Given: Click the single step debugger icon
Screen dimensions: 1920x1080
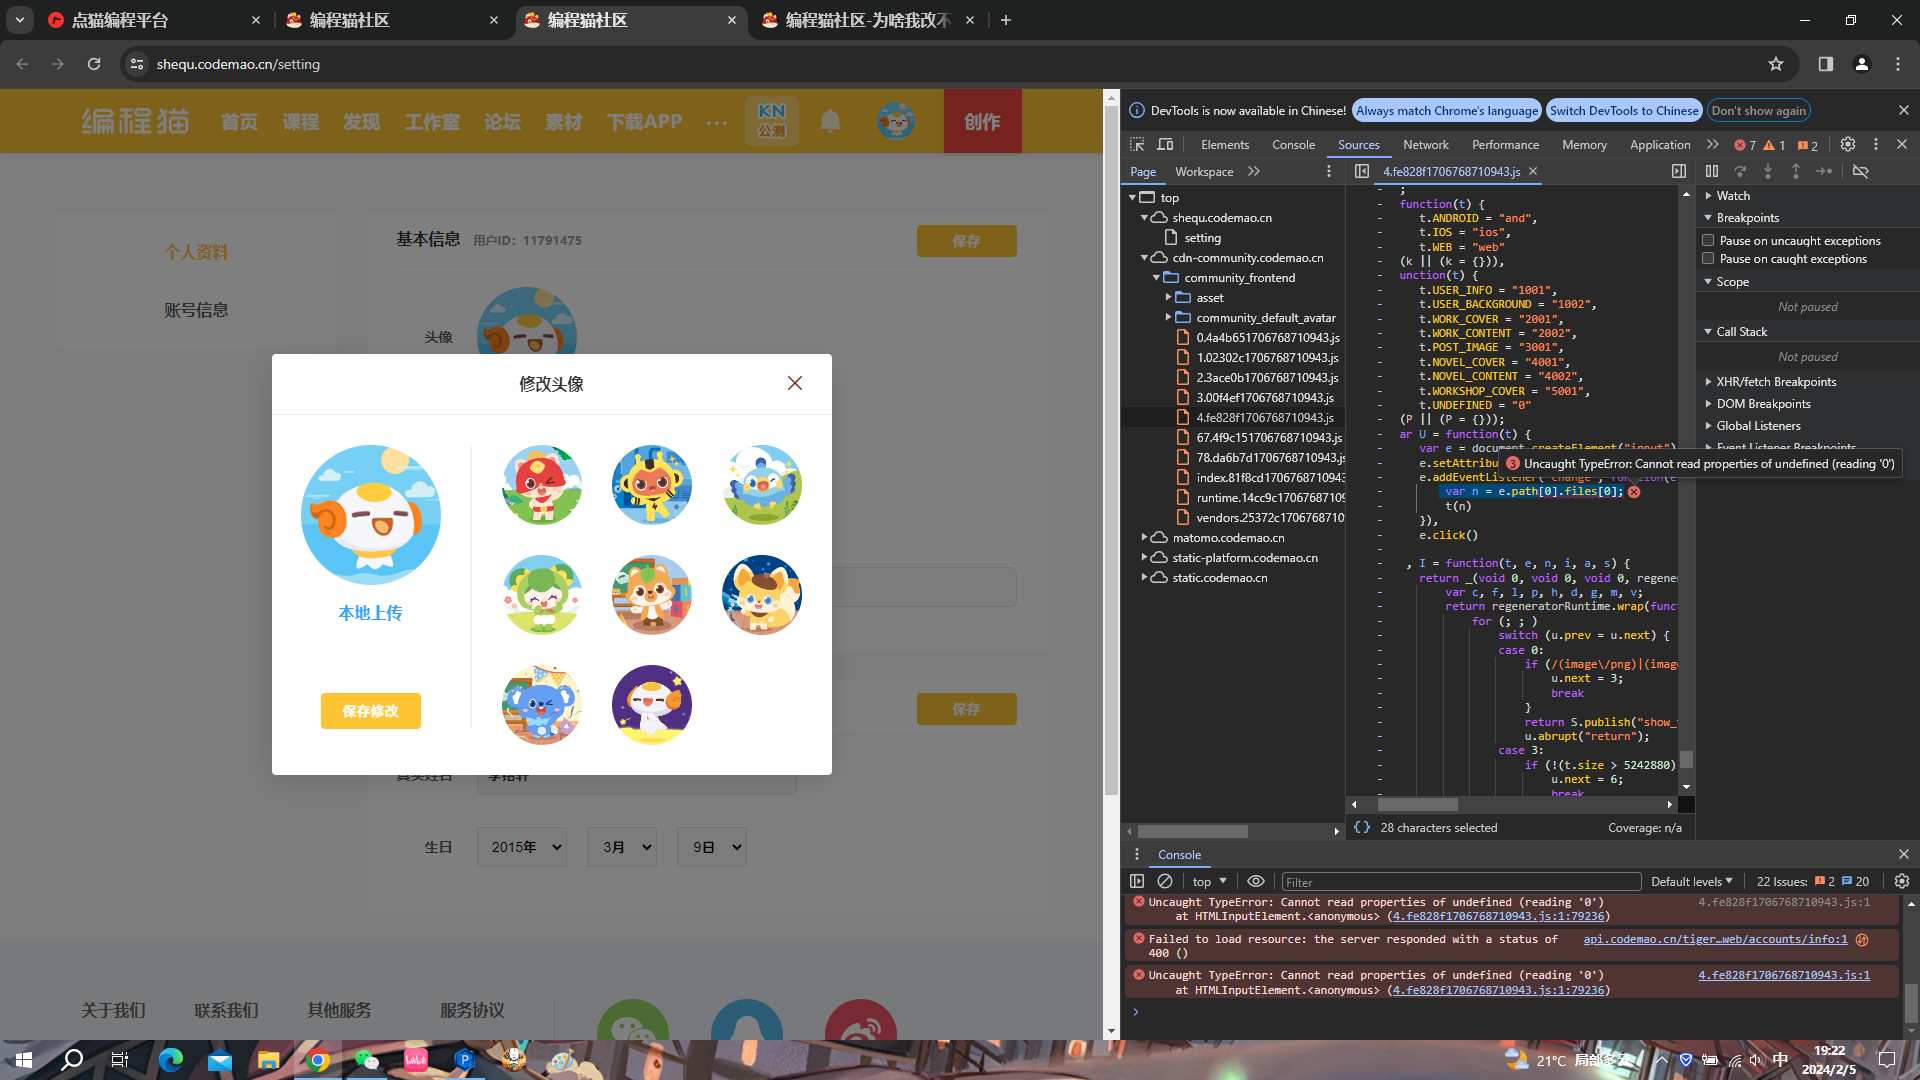Looking at the screenshot, I should tap(1824, 171).
